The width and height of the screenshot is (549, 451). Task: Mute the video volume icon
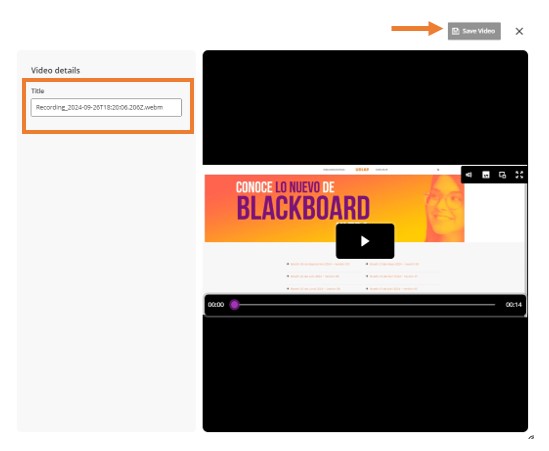pos(469,175)
